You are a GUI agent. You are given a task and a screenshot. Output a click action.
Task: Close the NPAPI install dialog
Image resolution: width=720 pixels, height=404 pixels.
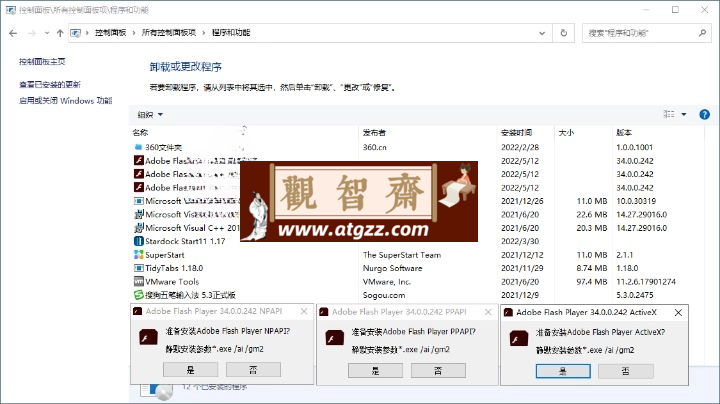[x=304, y=311]
